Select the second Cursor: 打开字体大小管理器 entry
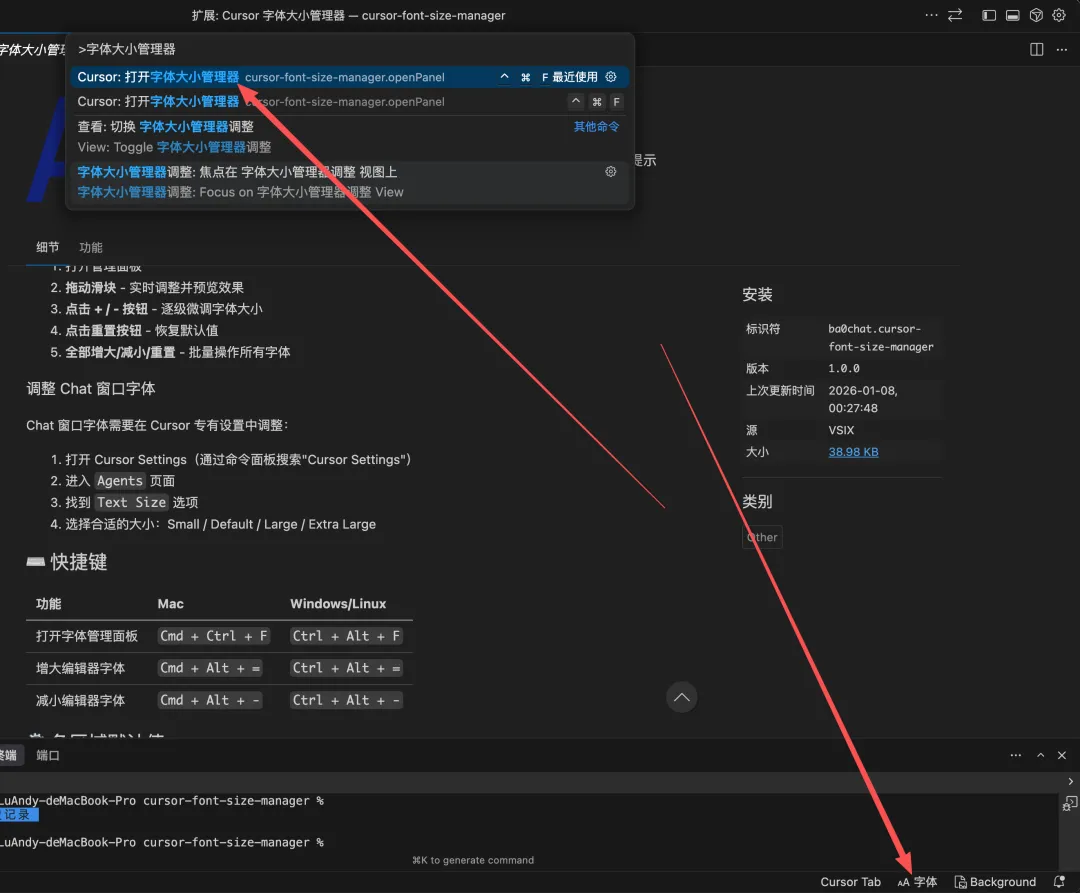 point(350,102)
